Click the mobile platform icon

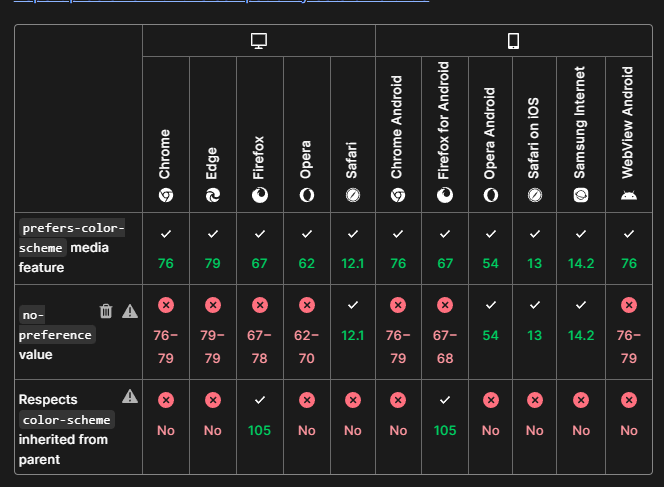click(x=513, y=41)
